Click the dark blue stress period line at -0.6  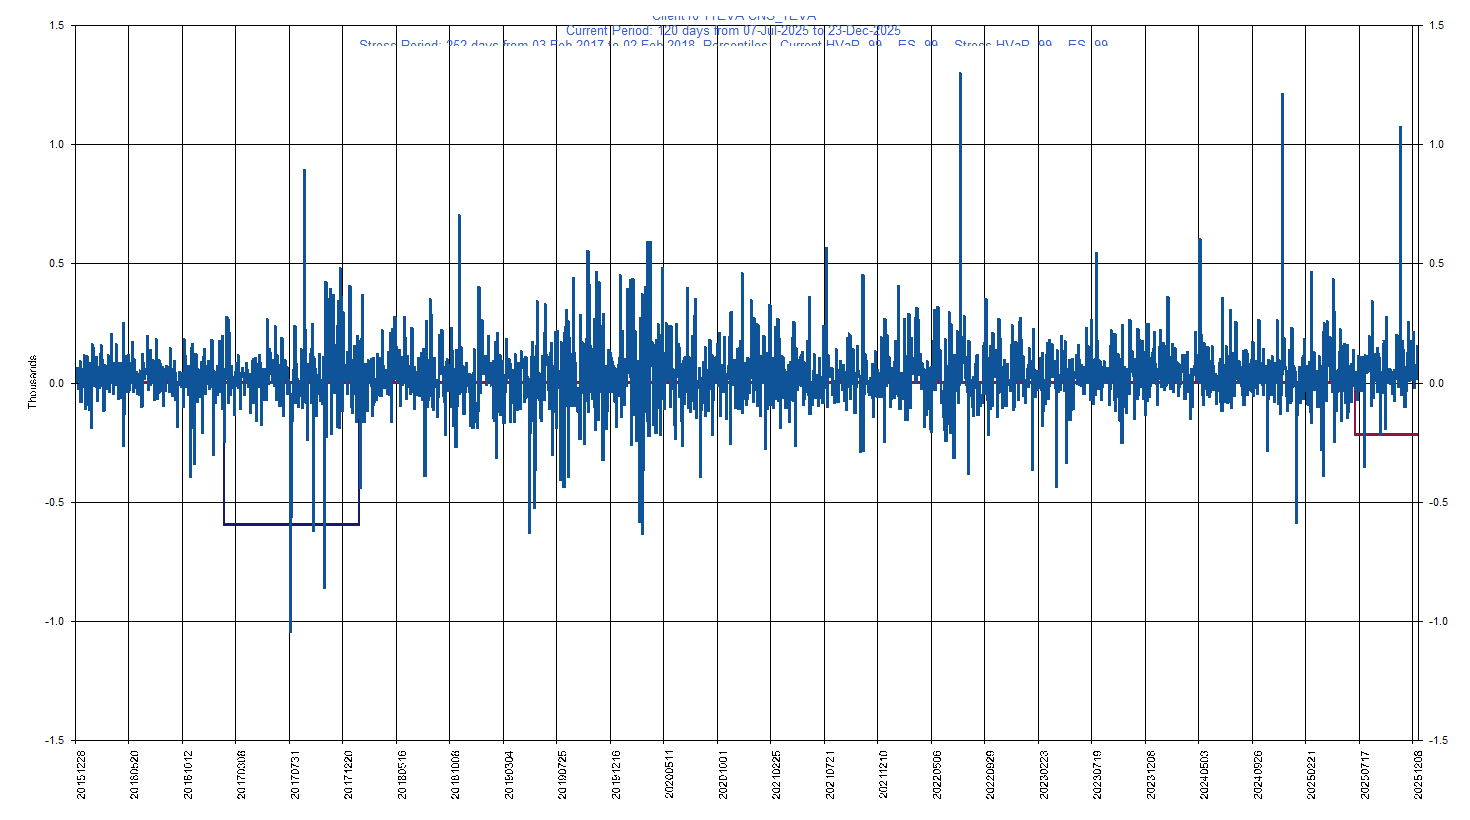pyautogui.click(x=290, y=524)
